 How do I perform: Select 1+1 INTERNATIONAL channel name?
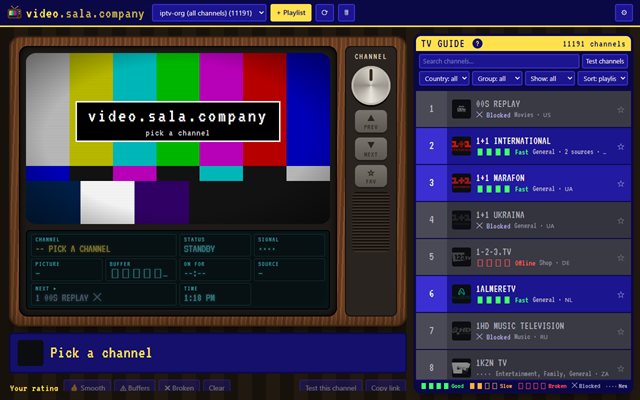(513, 141)
